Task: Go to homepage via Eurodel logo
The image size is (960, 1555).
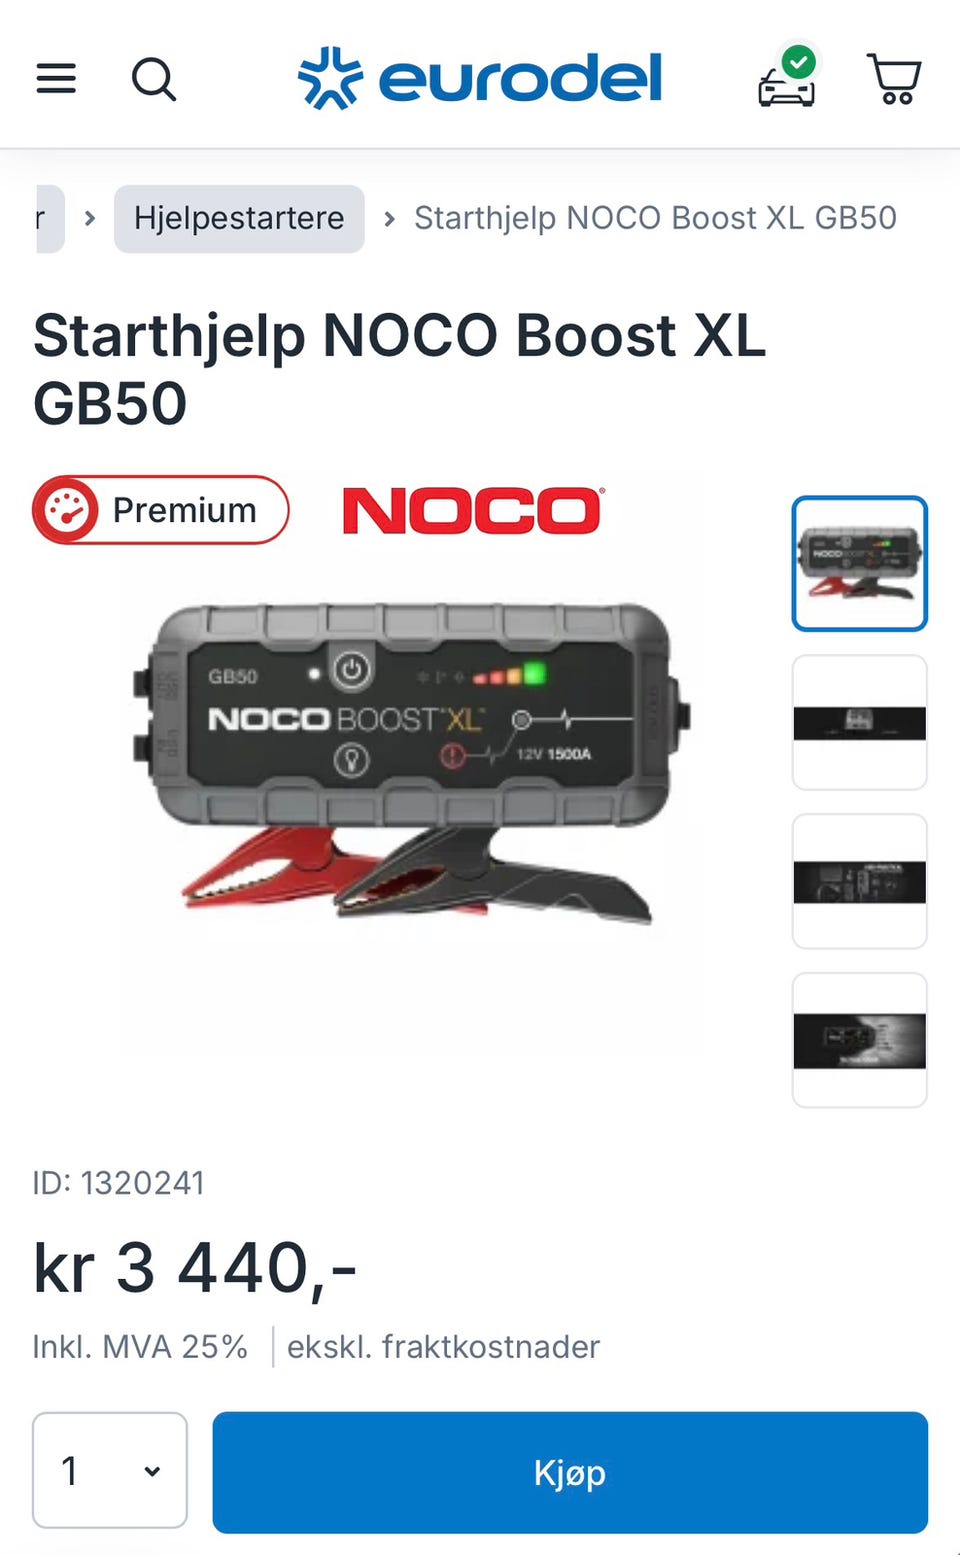Action: pos(480,78)
